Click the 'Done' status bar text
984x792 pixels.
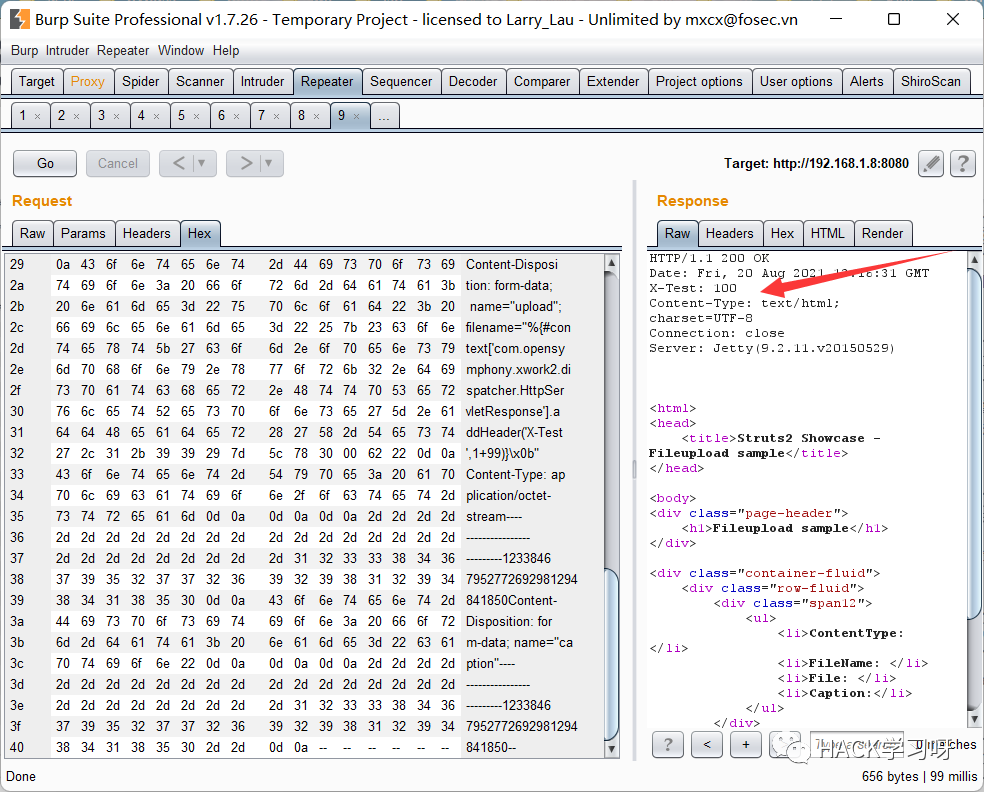tap(21, 776)
